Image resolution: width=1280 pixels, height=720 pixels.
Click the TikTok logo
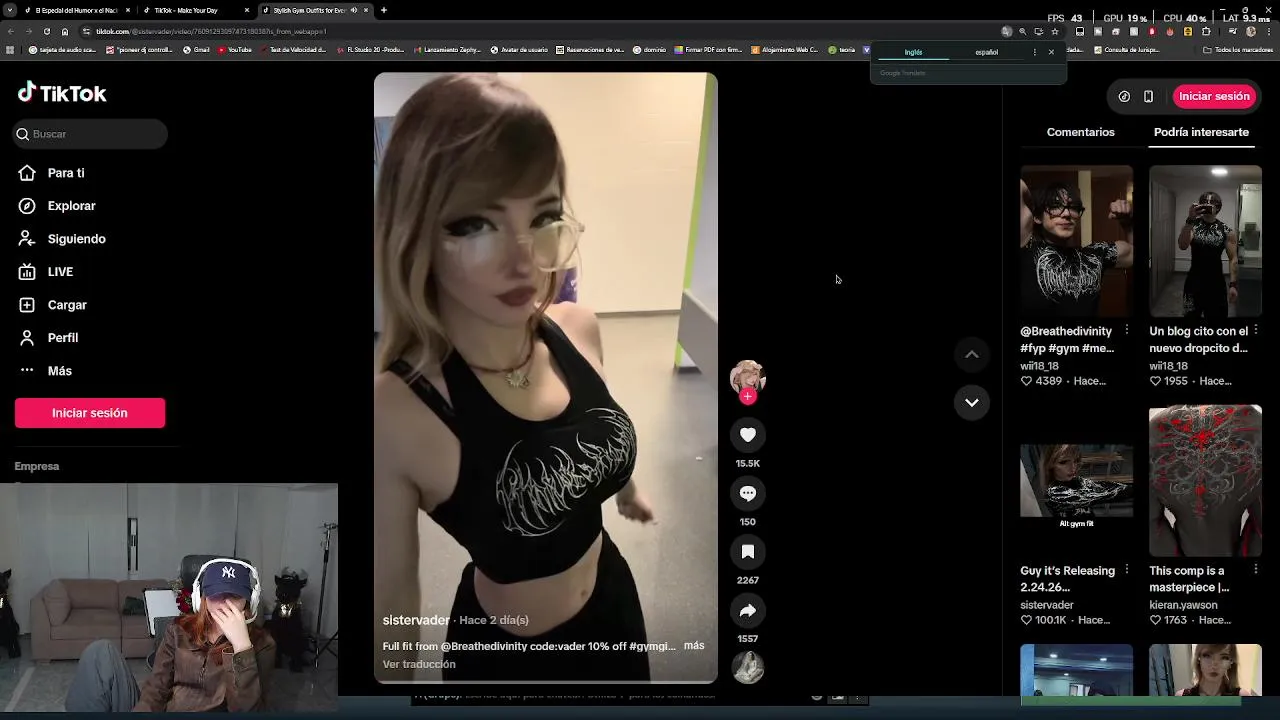pos(62,93)
